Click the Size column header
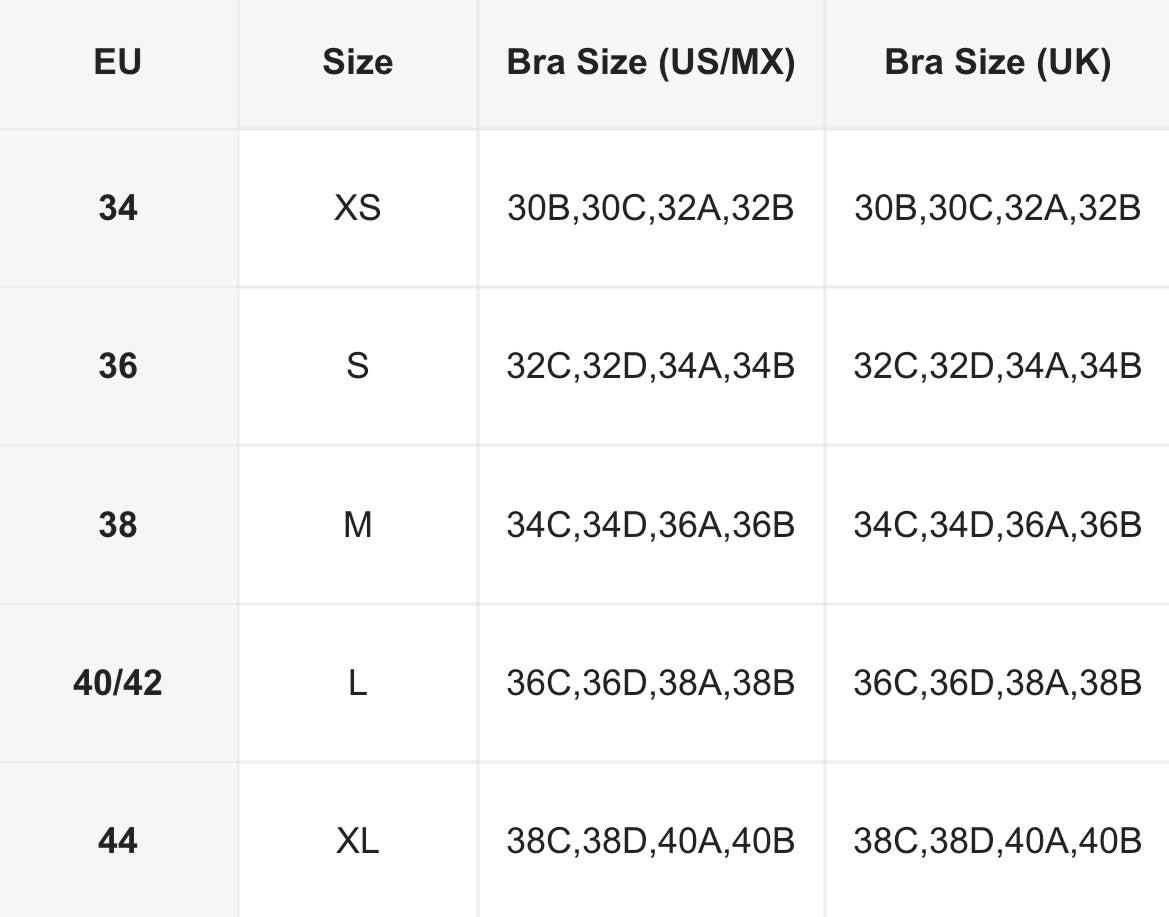This screenshot has width=1169, height=917. click(x=357, y=62)
